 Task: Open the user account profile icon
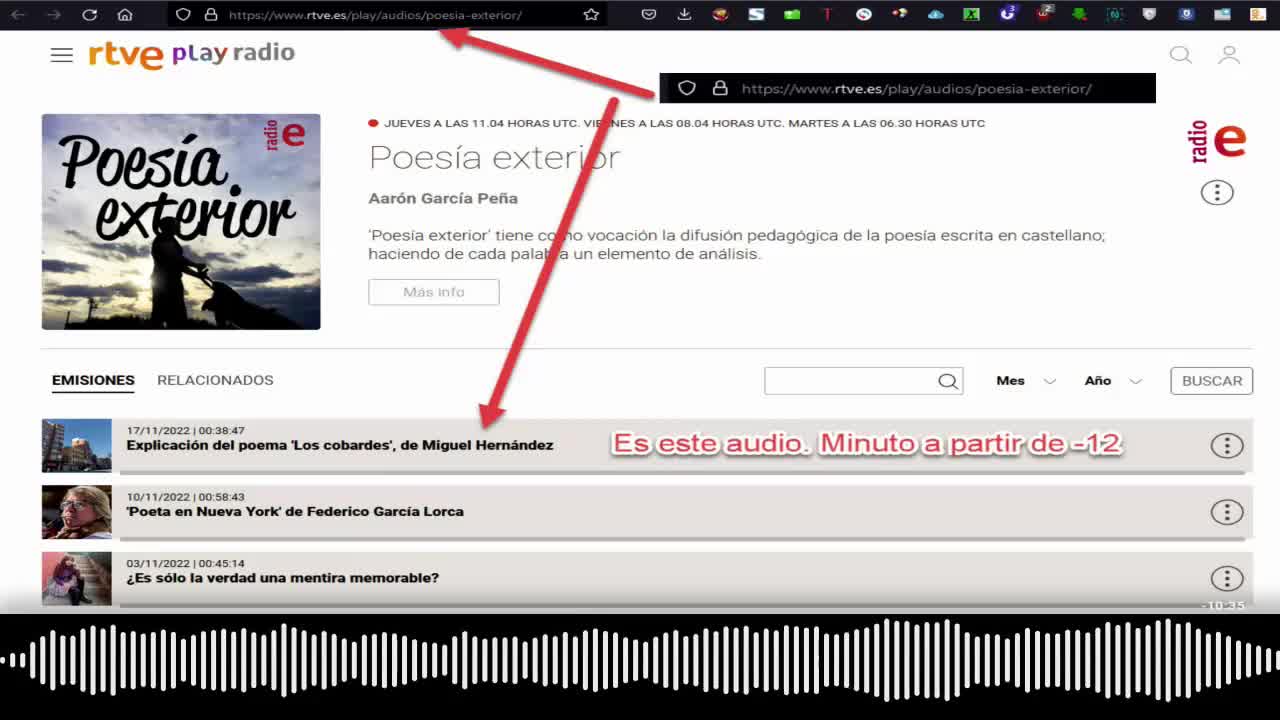[x=1229, y=55]
